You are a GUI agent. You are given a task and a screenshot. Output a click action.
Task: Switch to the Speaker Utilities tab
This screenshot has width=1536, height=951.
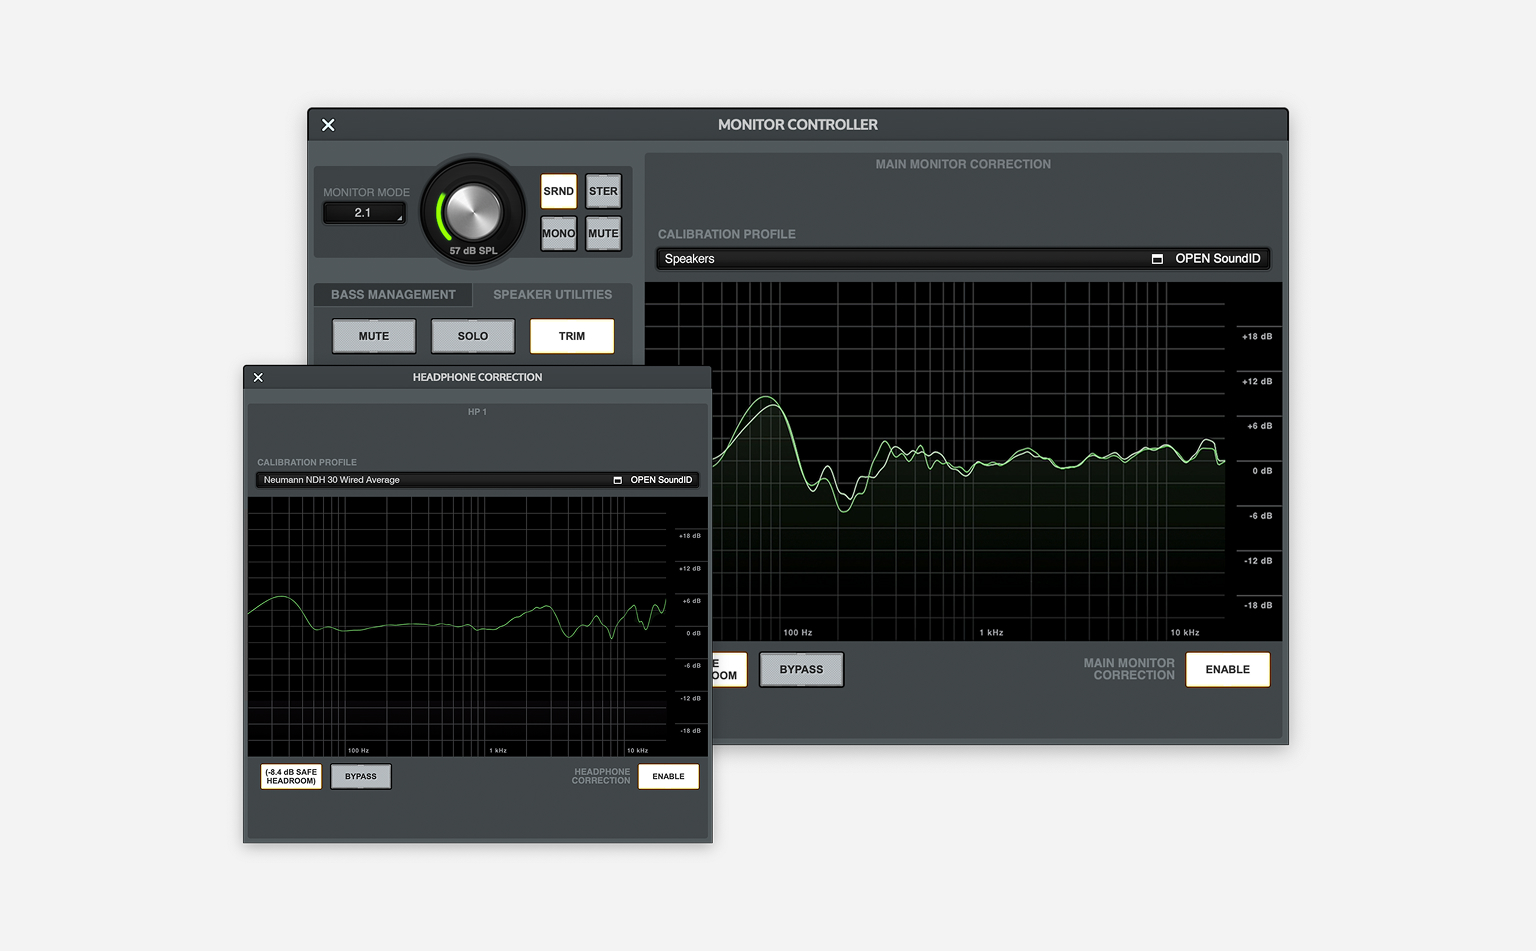(x=552, y=295)
